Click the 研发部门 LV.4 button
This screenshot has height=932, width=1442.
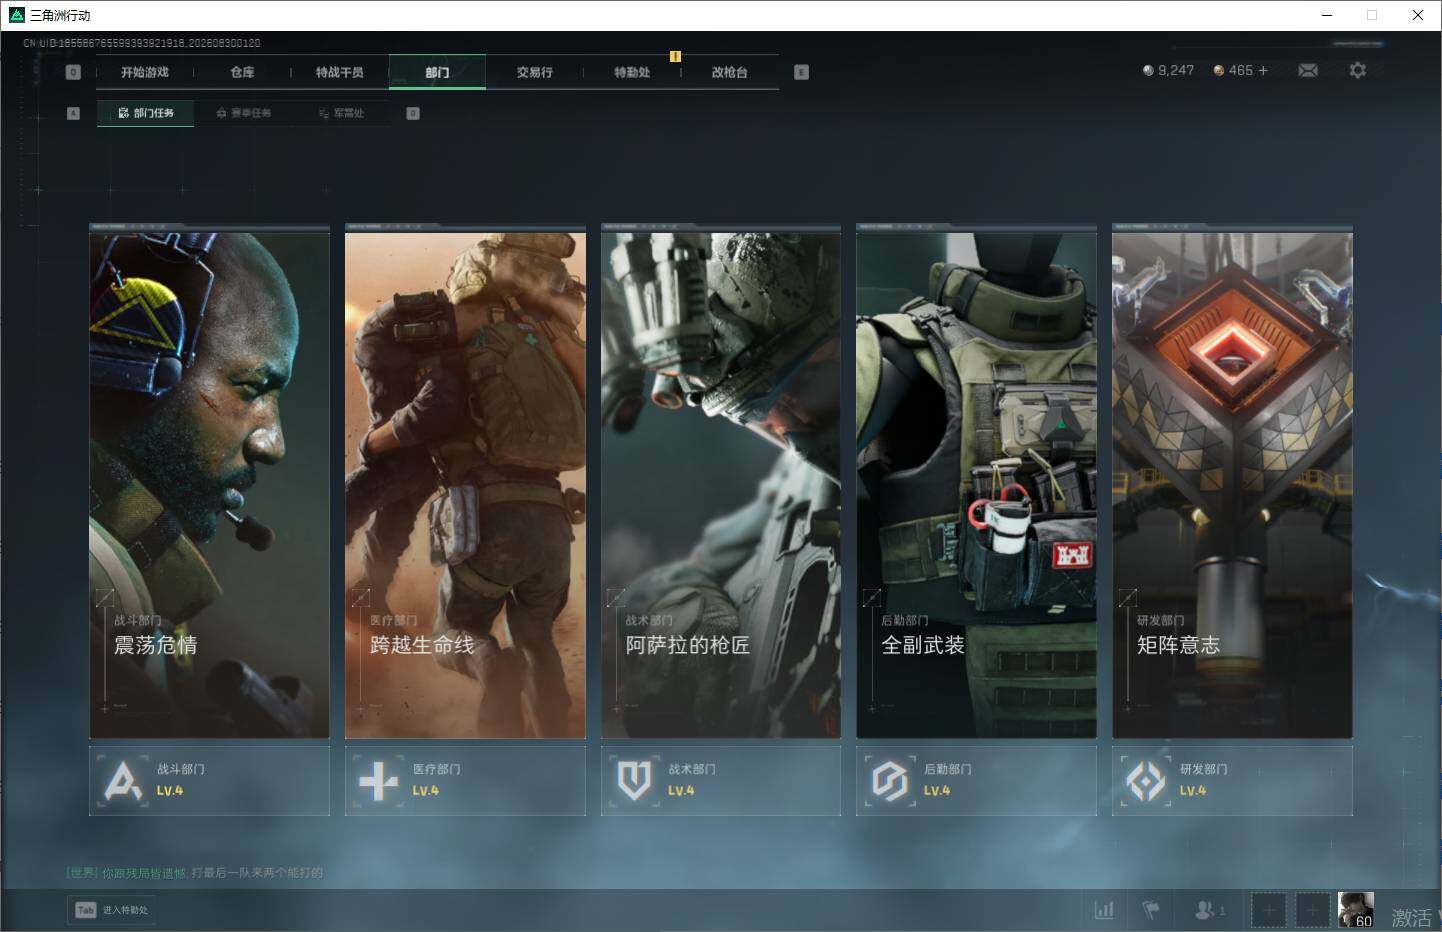(1232, 780)
